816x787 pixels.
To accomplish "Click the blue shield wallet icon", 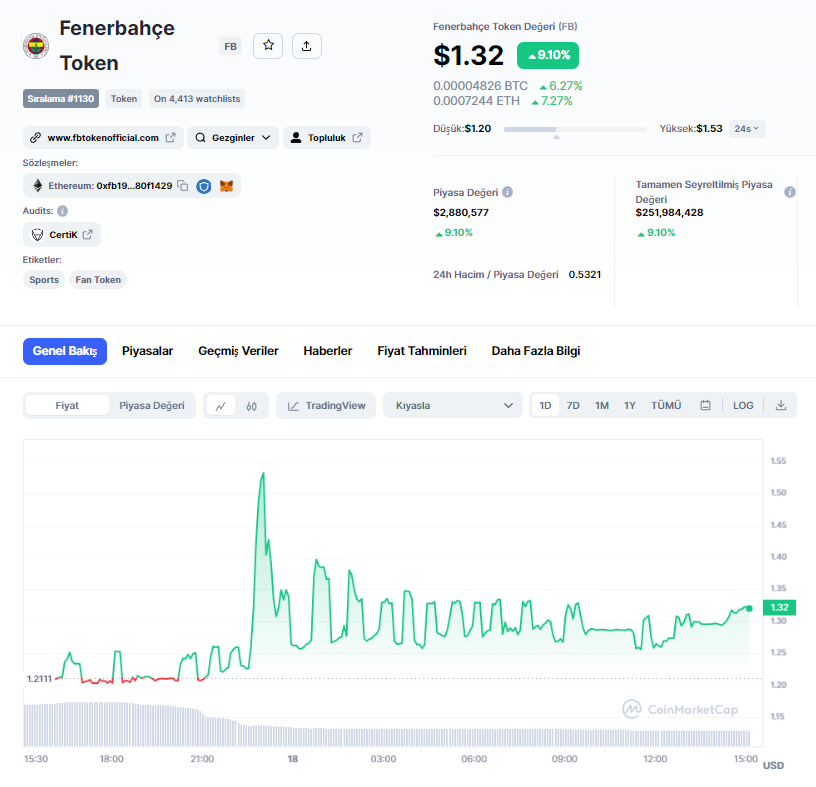I will (204, 186).
